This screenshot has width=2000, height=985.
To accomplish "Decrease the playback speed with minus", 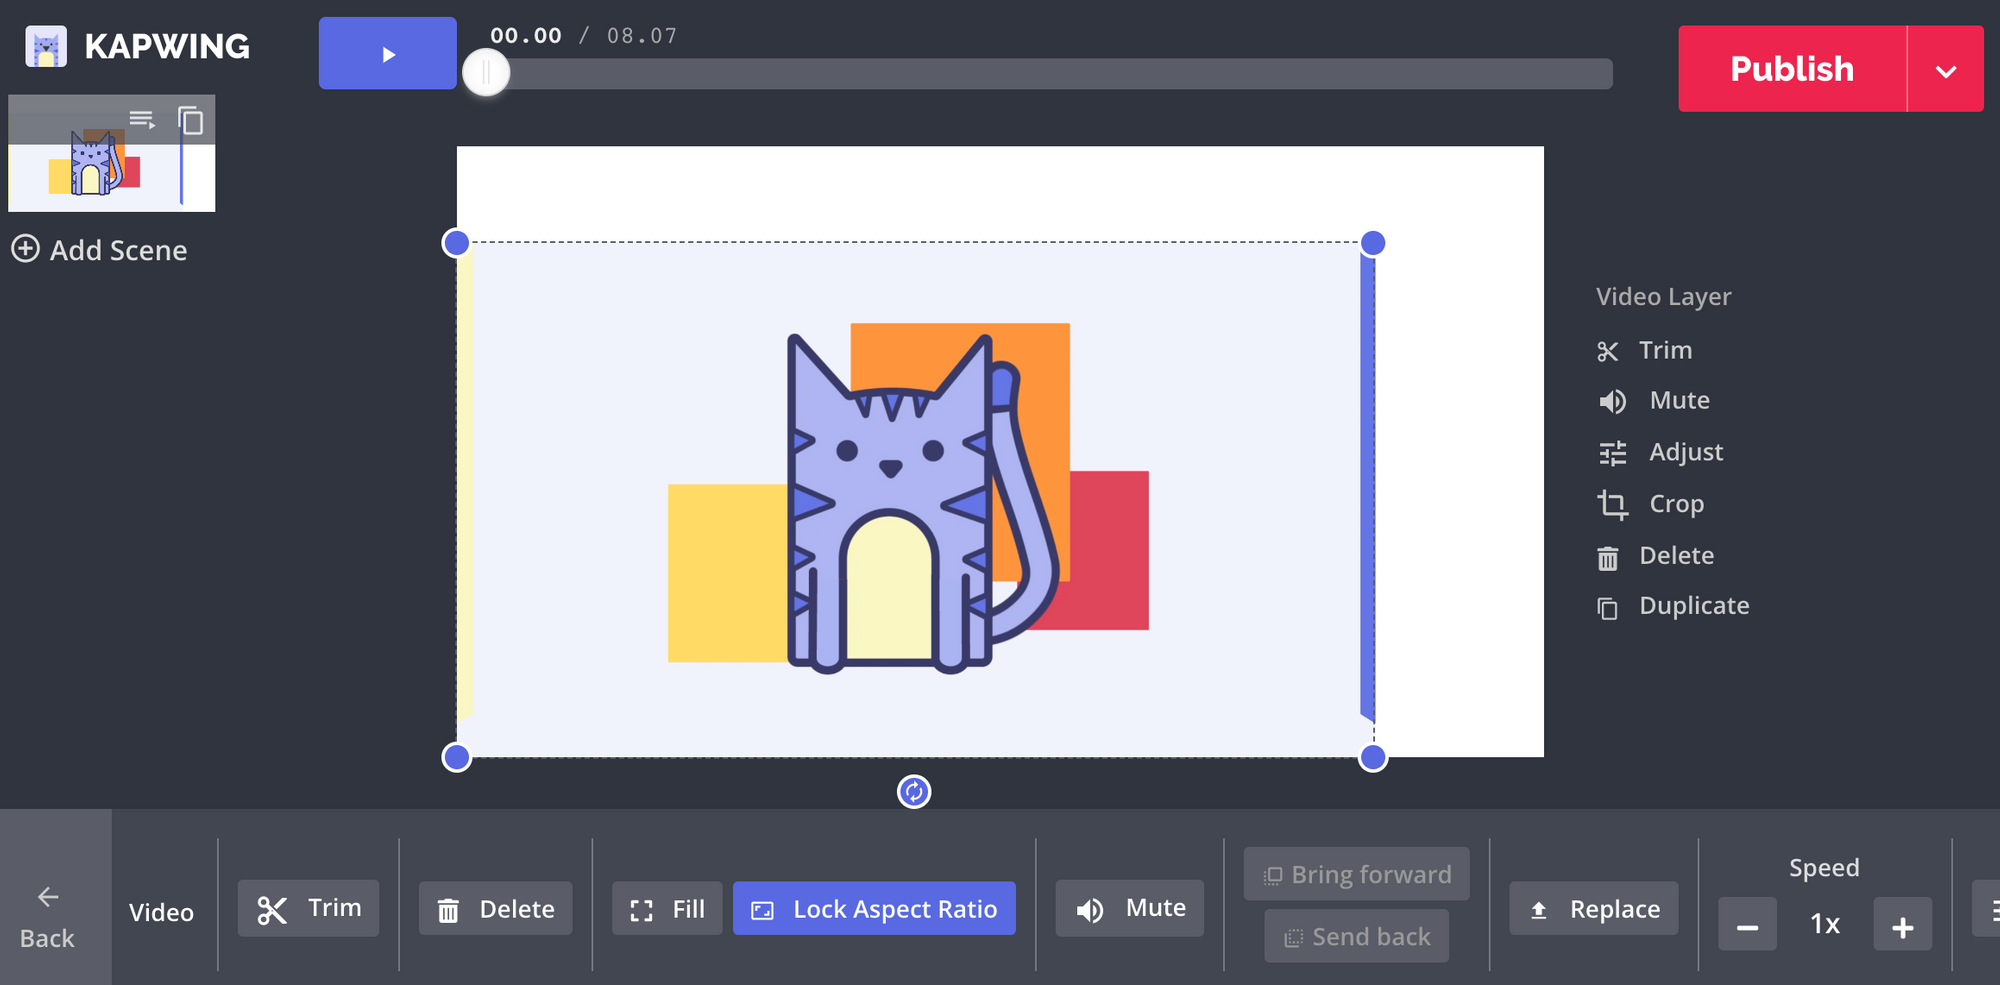I will [1747, 925].
